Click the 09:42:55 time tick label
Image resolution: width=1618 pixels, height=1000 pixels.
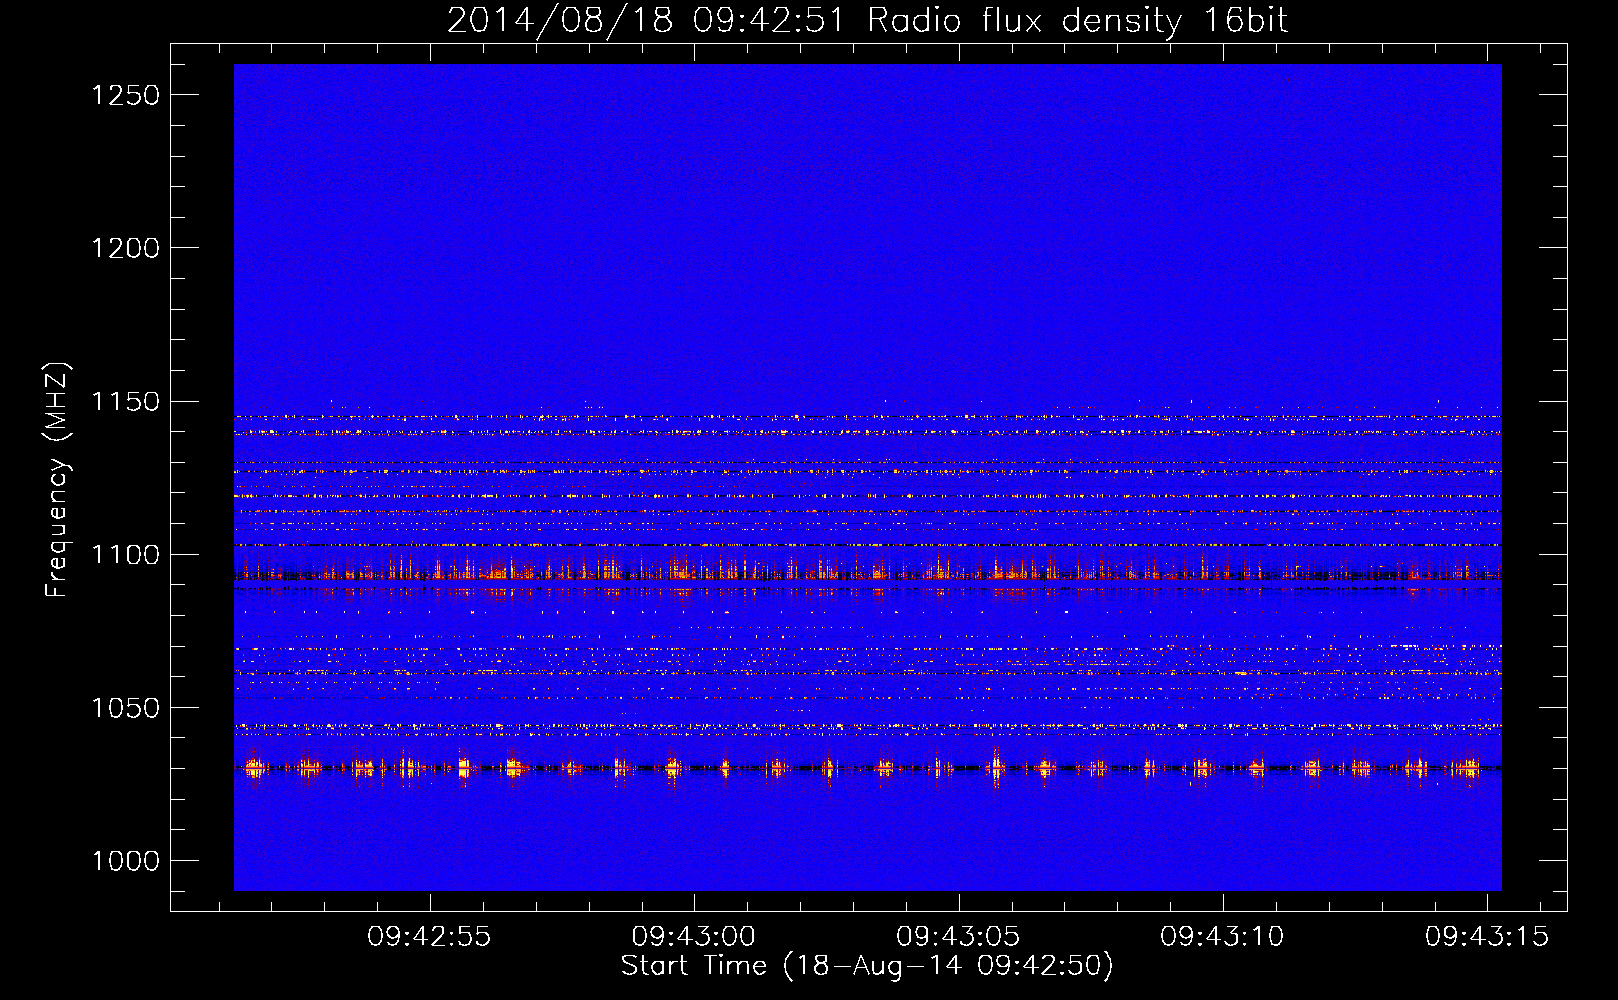(x=429, y=937)
